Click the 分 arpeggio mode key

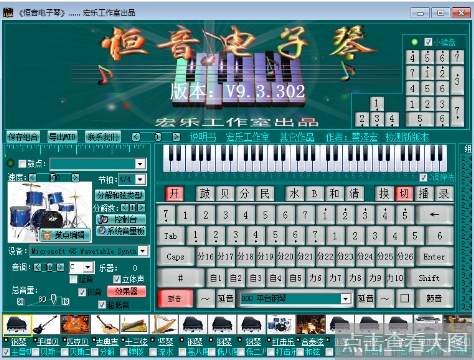pos(245,193)
